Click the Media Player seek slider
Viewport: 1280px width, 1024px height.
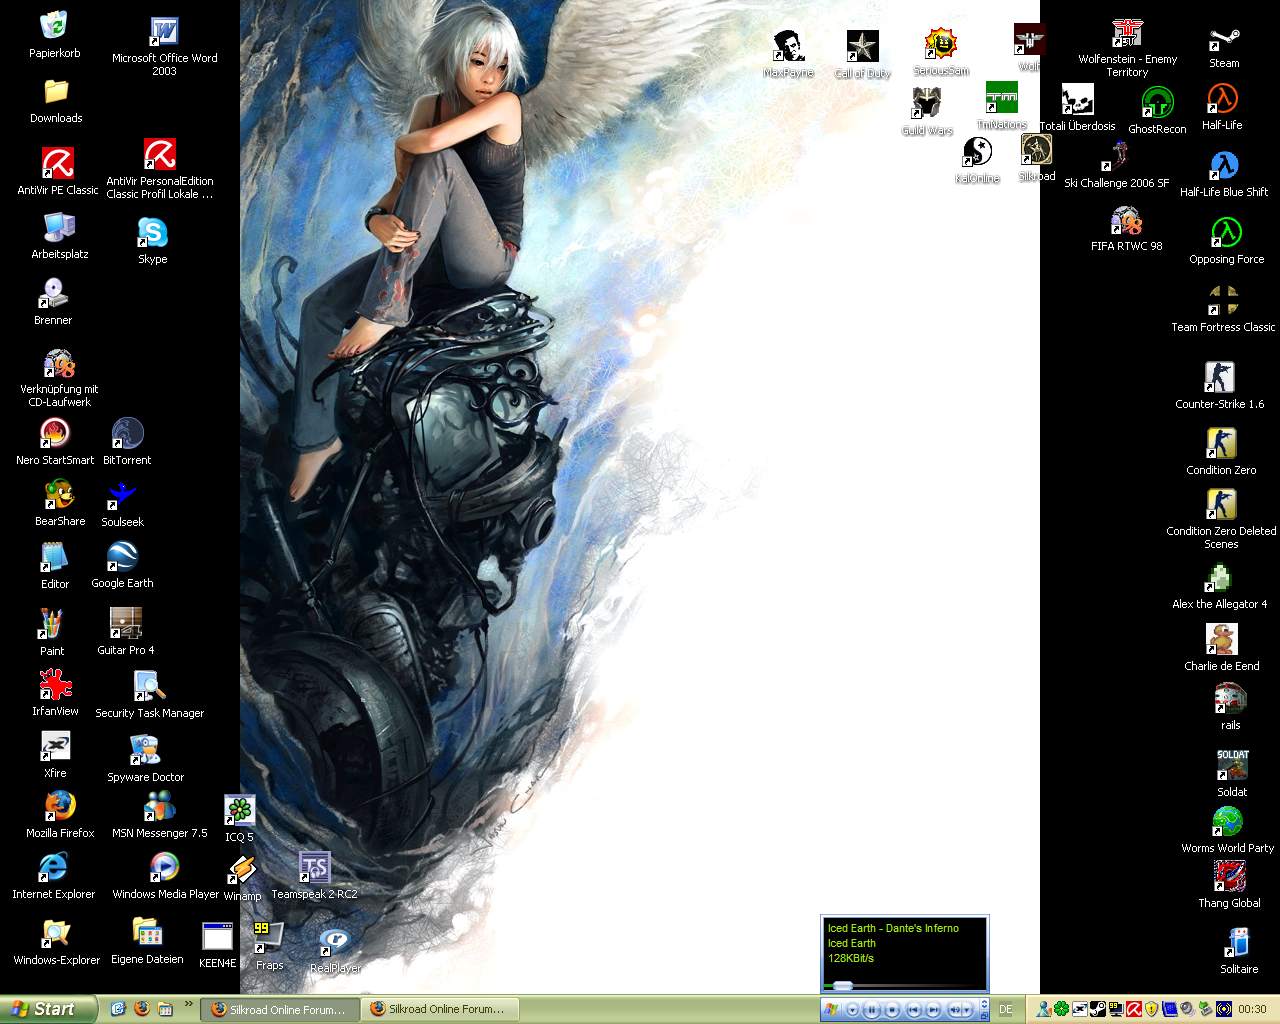tap(843, 986)
